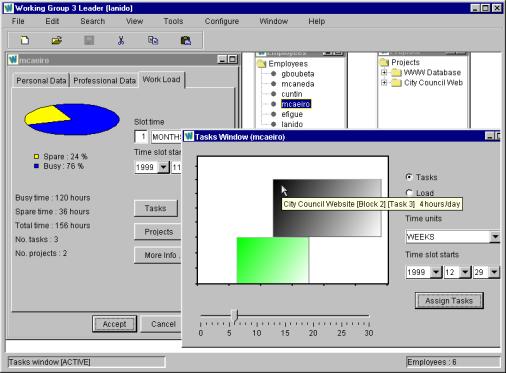This screenshot has width=506, height=373.
Task: Click the time slider thumb
Action: point(235,315)
